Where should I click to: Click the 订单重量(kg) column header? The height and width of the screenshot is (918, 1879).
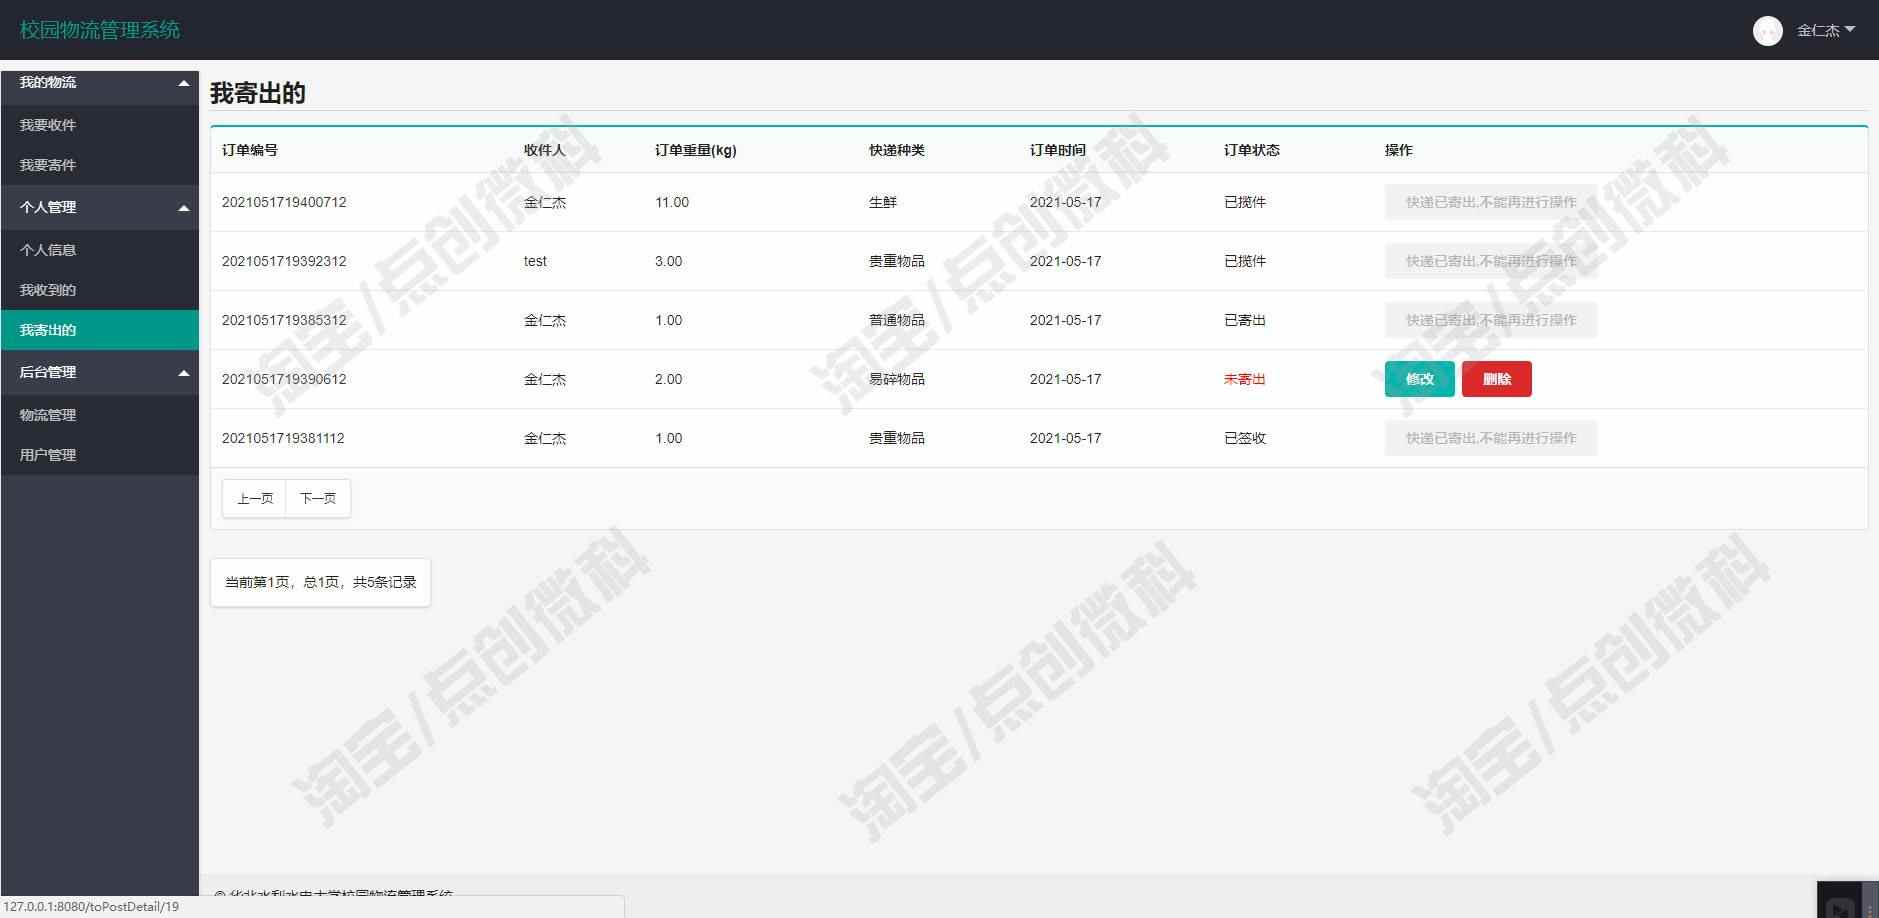tap(696, 150)
